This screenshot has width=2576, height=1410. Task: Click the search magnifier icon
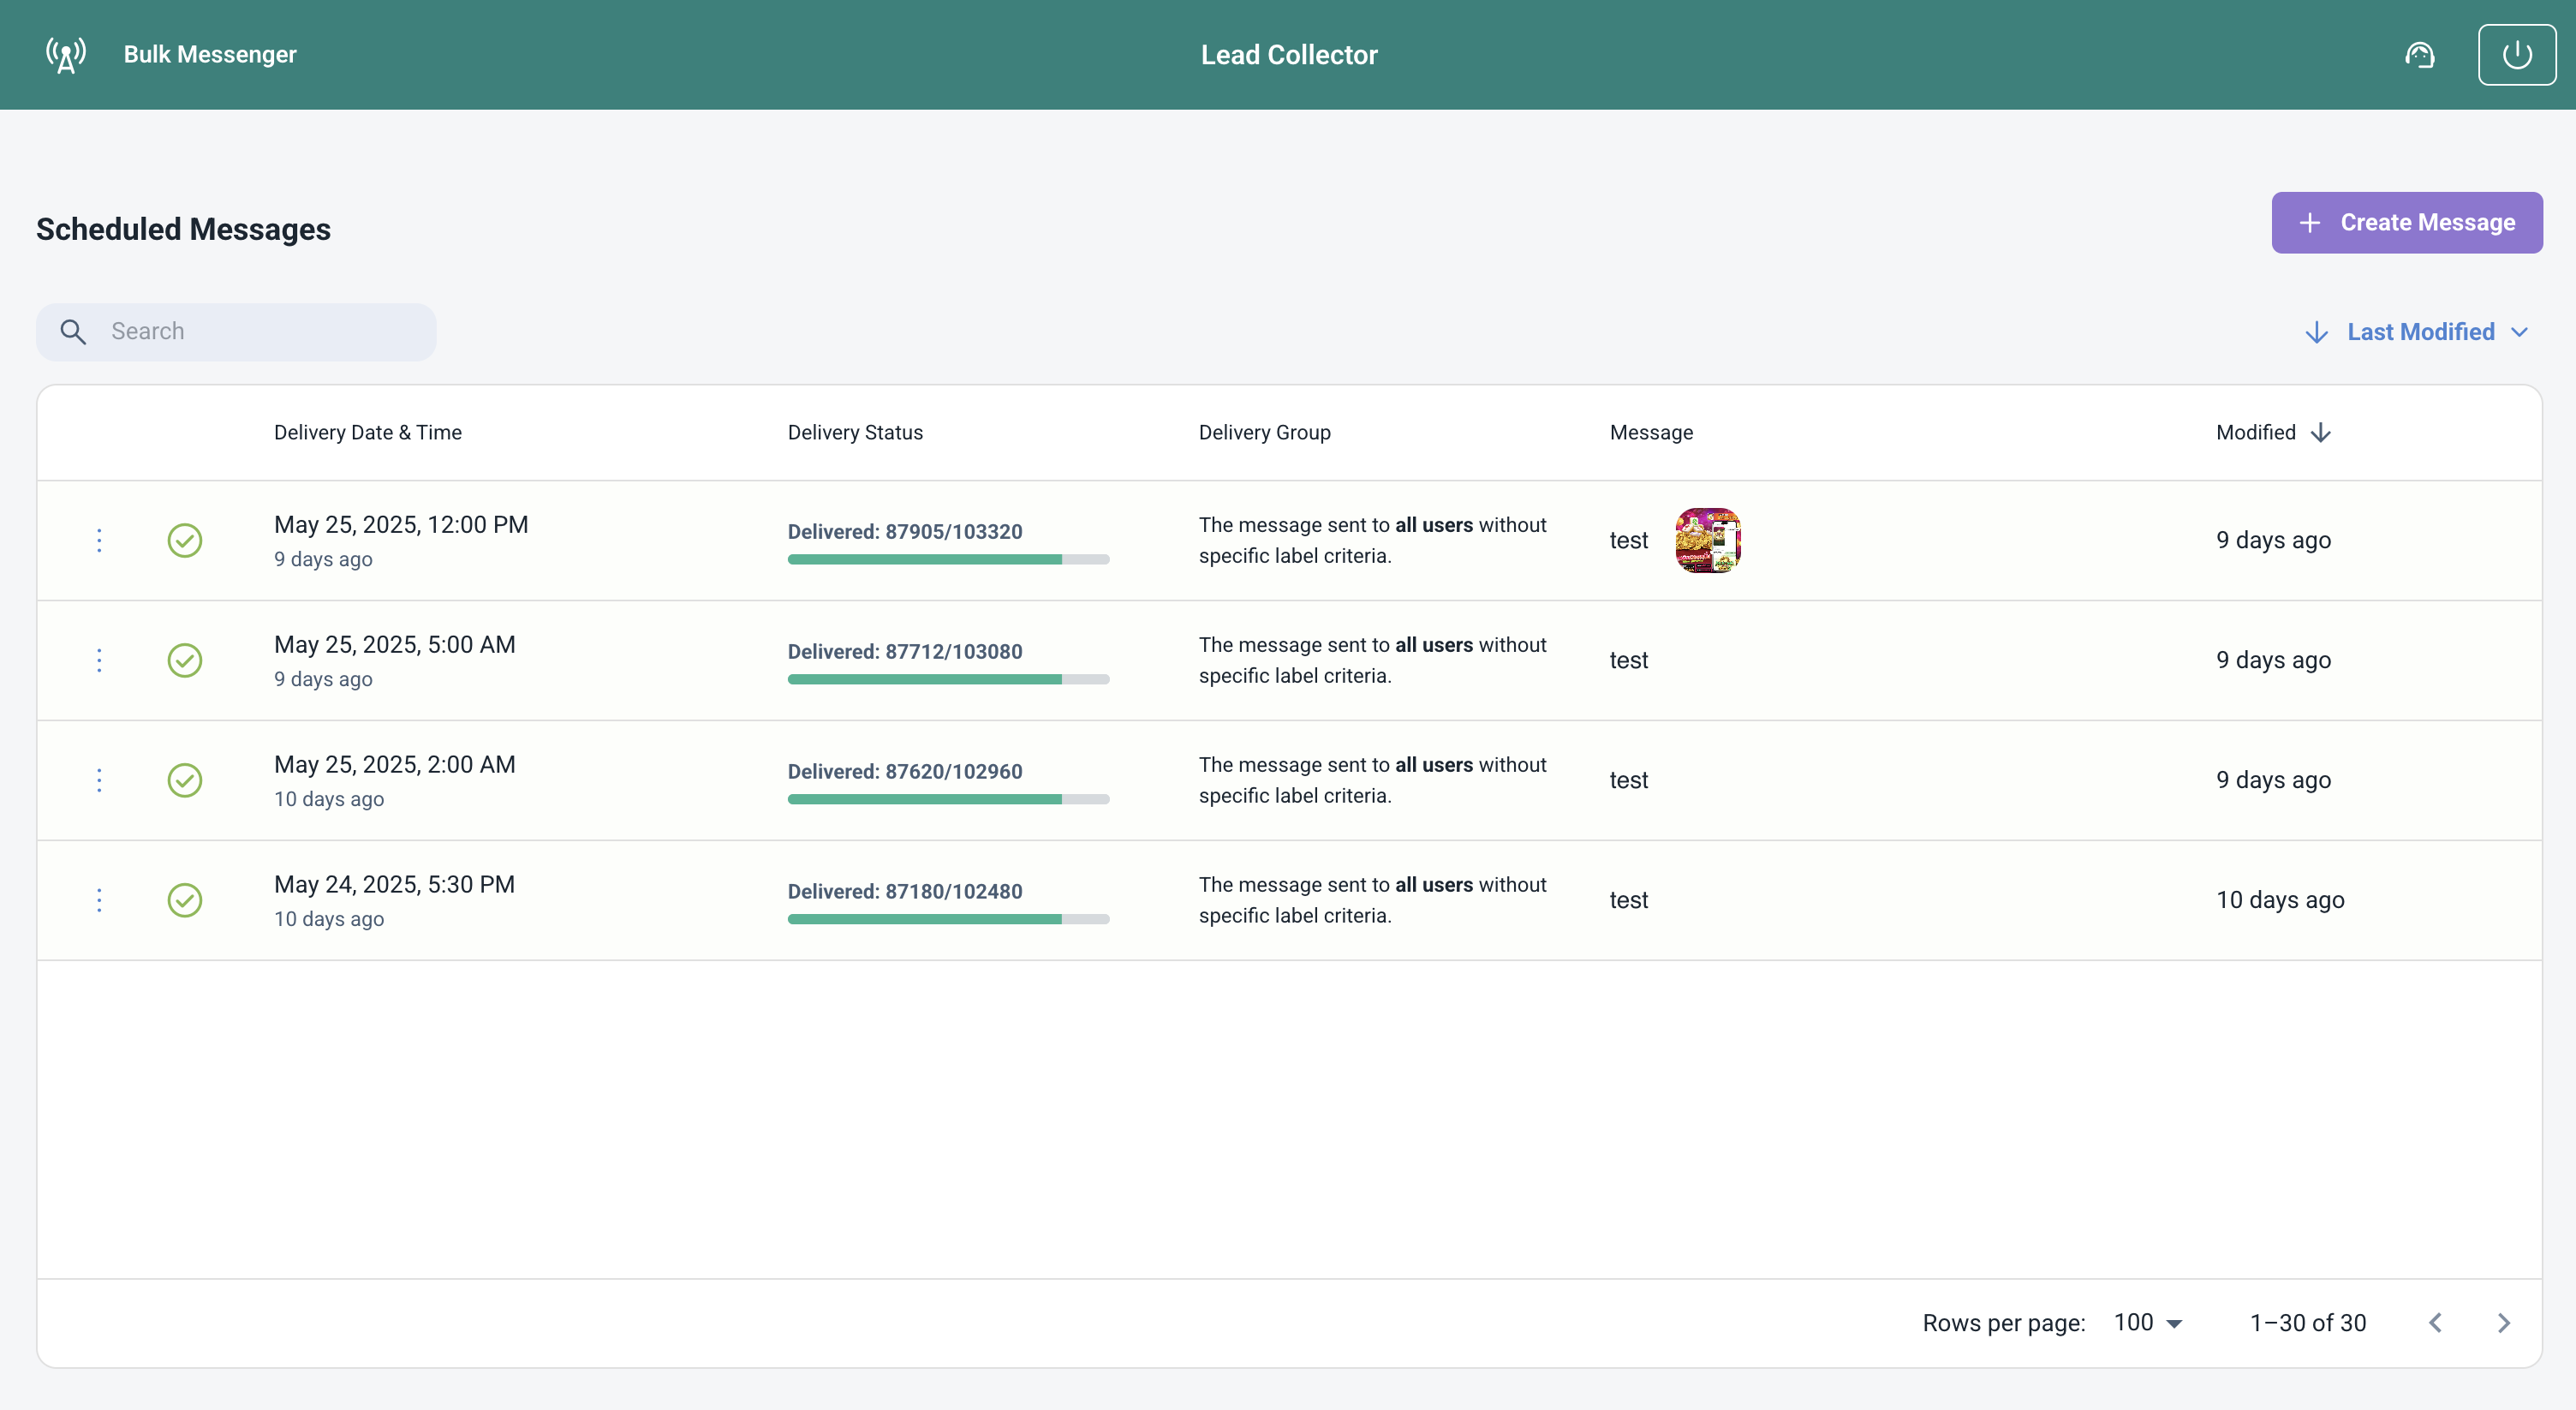73,331
